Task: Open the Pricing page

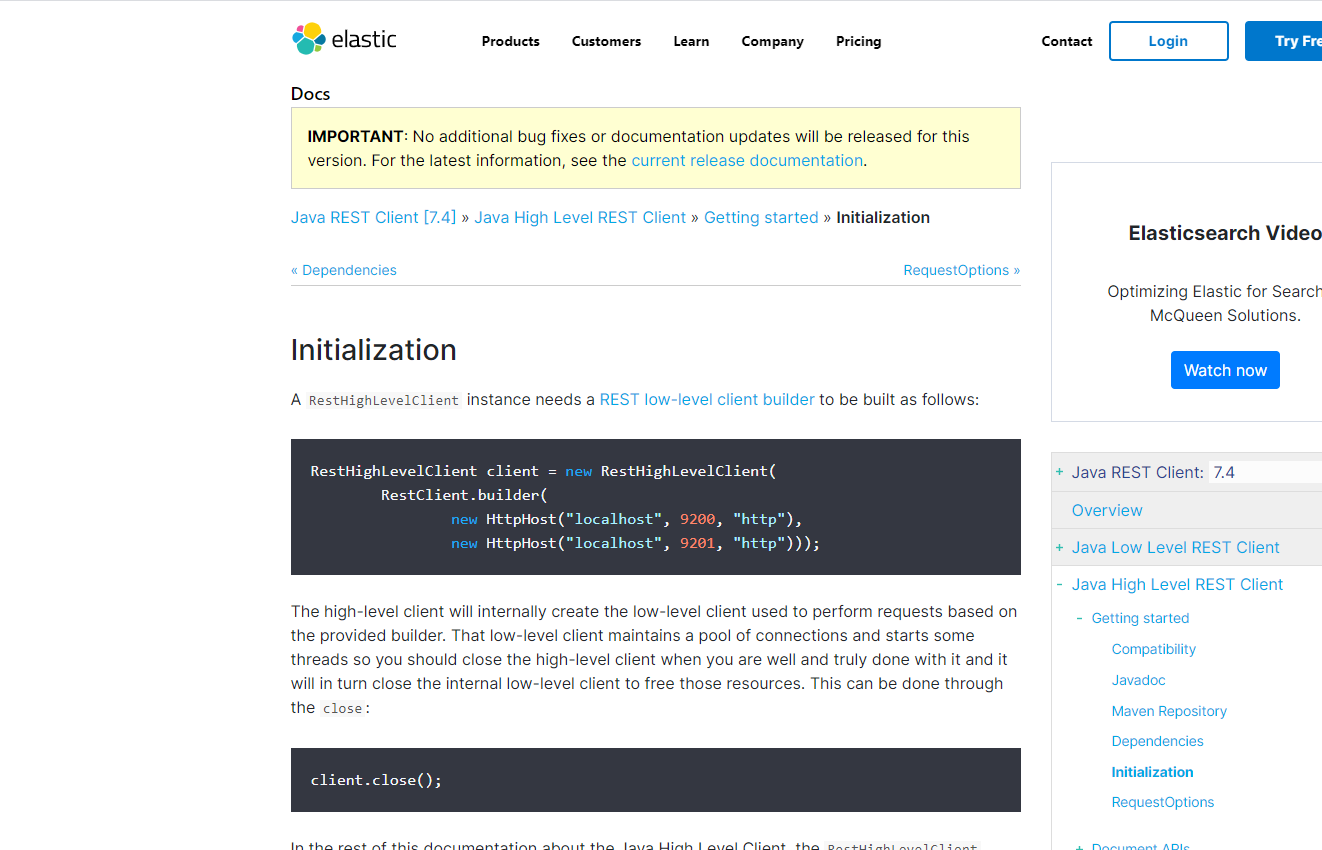Action: click(x=858, y=41)
